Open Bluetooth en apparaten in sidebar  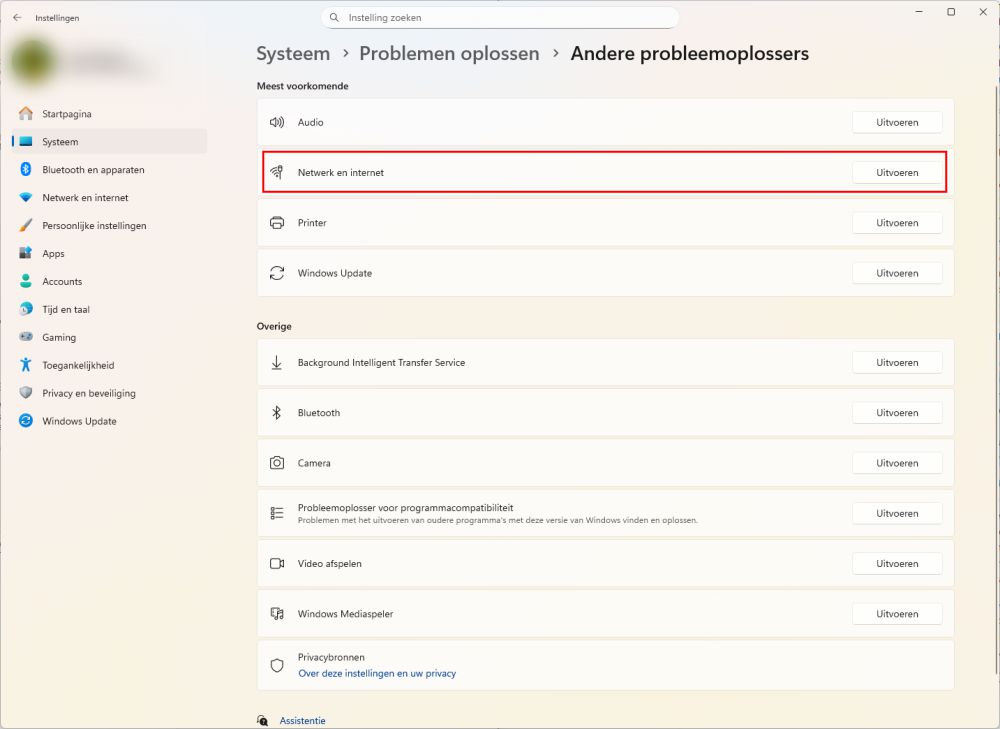[93, 170]
